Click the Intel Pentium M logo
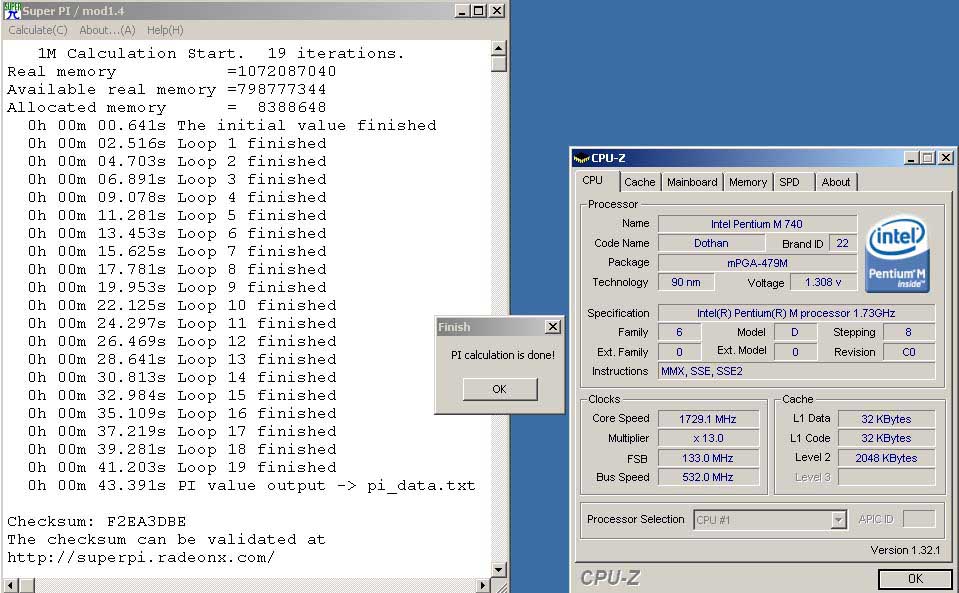This screenshot has height=593, width=959. (897, 252)
